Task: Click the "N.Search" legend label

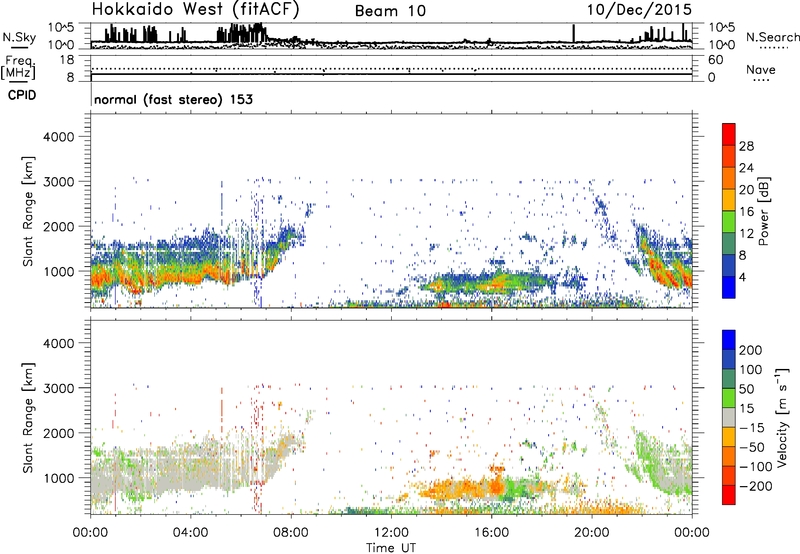Action: (772, 37)
